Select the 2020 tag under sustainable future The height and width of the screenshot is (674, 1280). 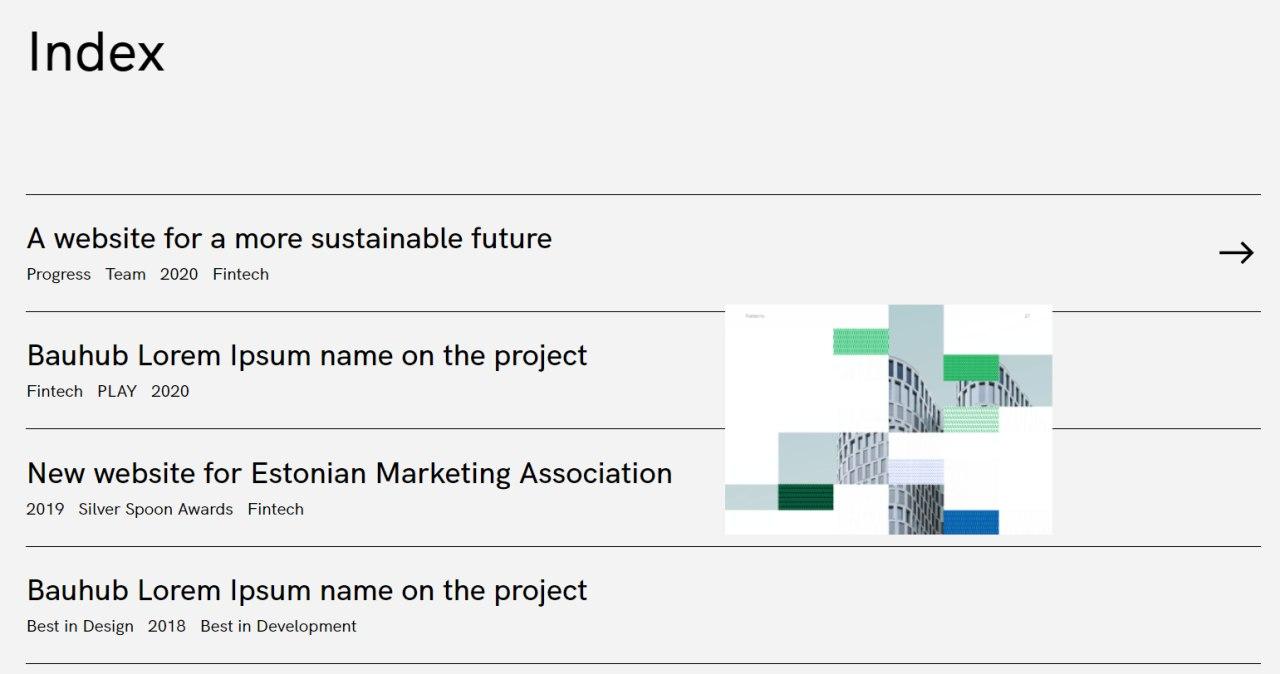(179, 274)
